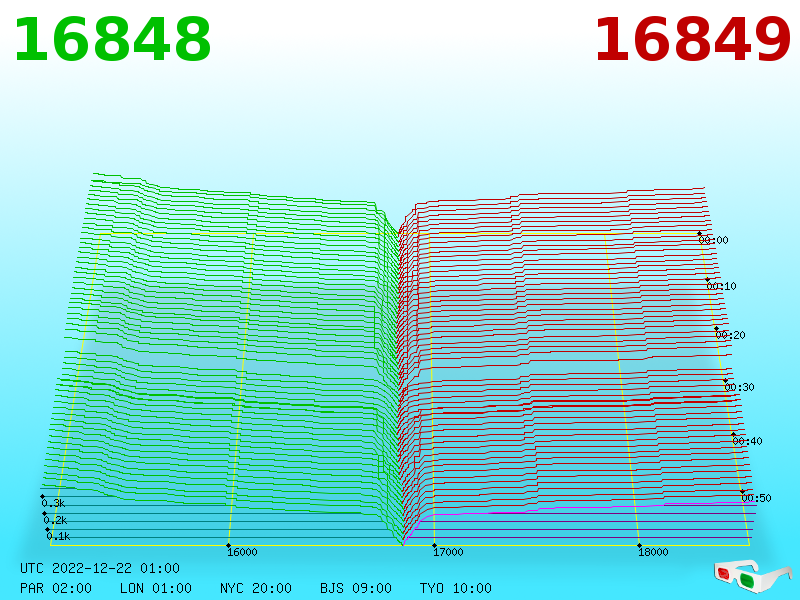This screenshot has height=600, width=800.
Task: Click the 00:00 time axis marker
Action: [713, 240]
